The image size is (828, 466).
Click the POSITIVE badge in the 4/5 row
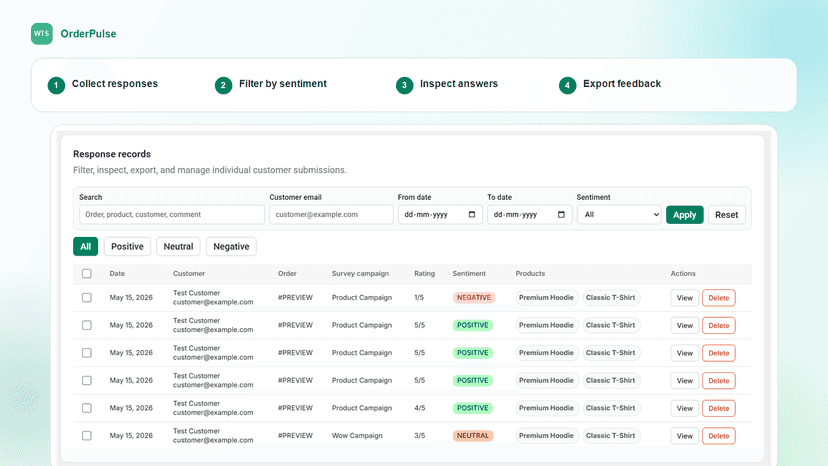[x=473, y=408]
